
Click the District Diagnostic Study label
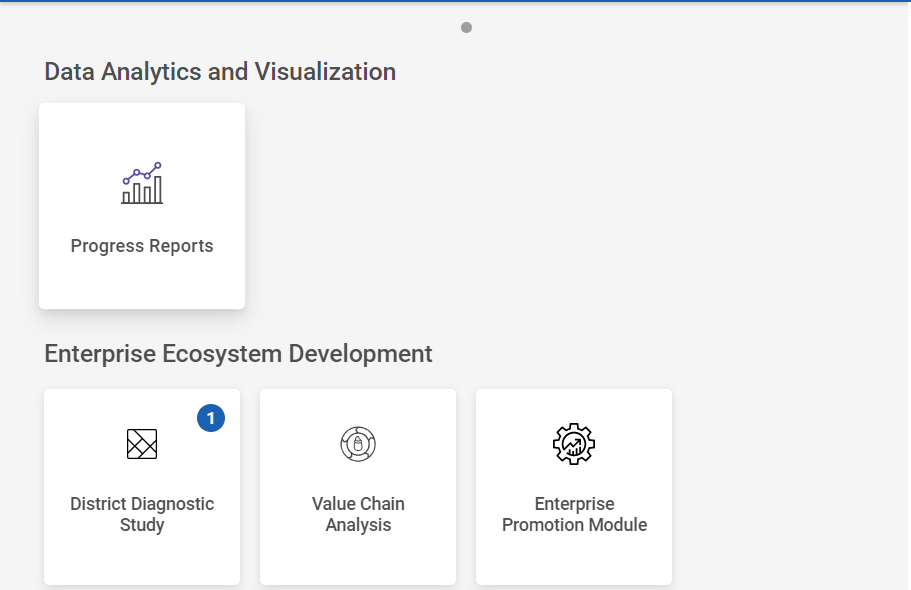click(142, 514)
